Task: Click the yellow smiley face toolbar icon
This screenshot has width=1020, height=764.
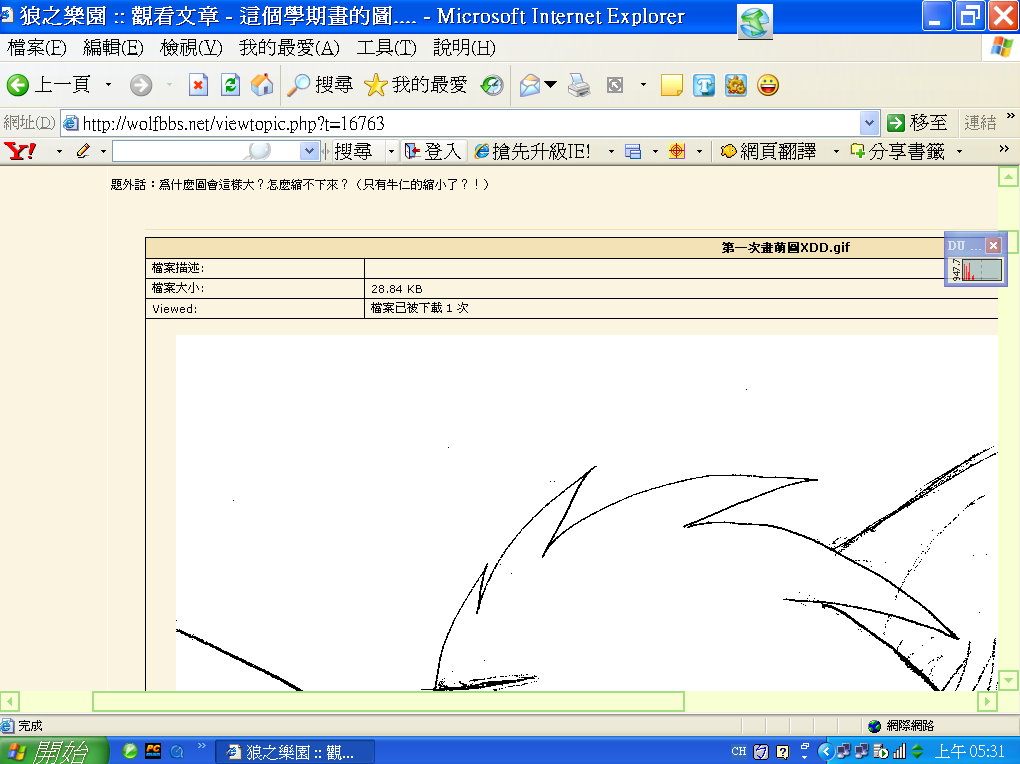Action: pos(768,86)
